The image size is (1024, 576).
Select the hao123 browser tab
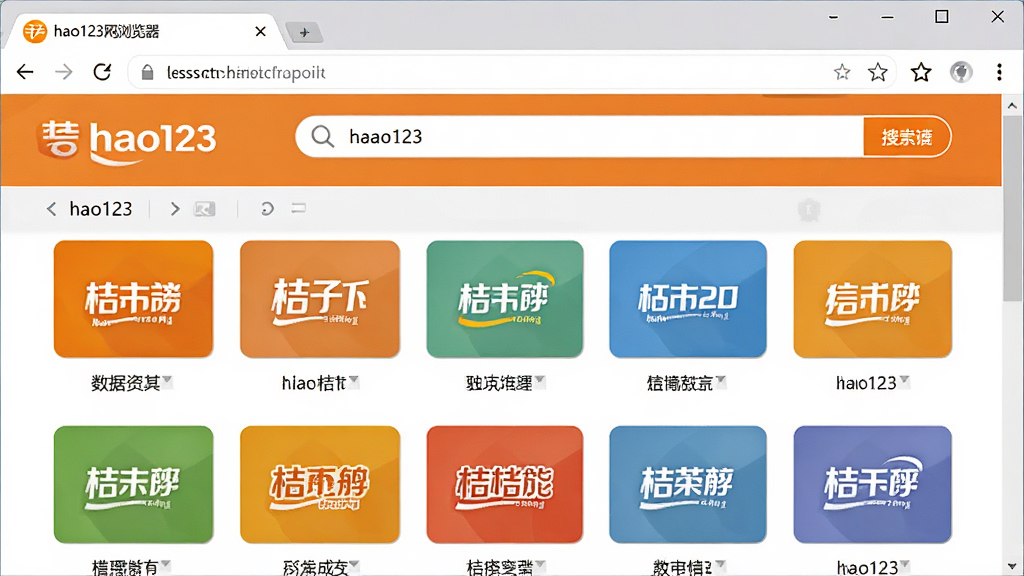pos(147,31)
